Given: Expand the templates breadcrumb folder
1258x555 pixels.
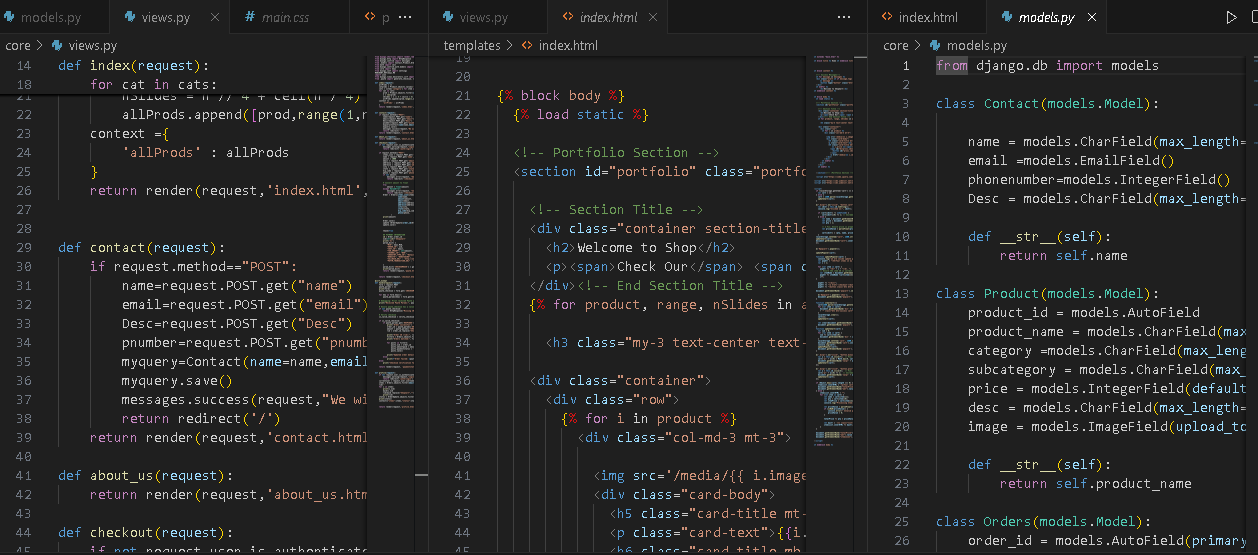Looking at the screenshot, I should [x=471, y=45].
